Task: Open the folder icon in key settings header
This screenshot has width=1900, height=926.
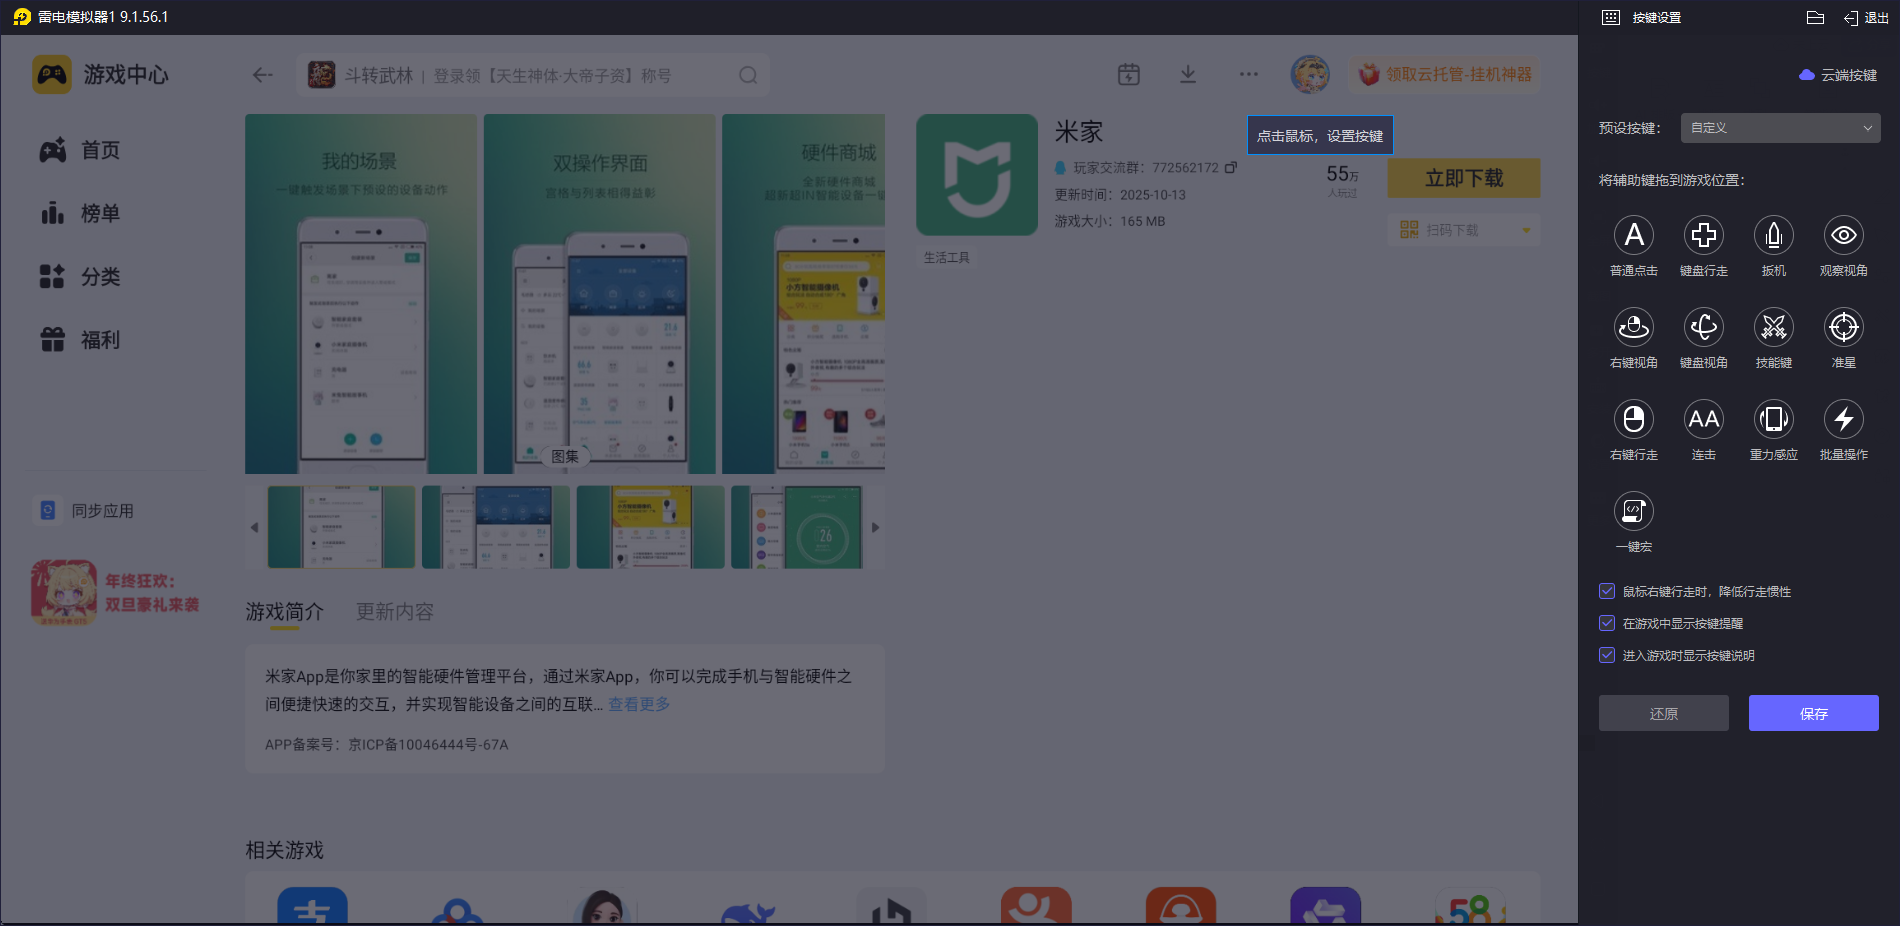Action: pyautogui.click(x=1816, y=17)
